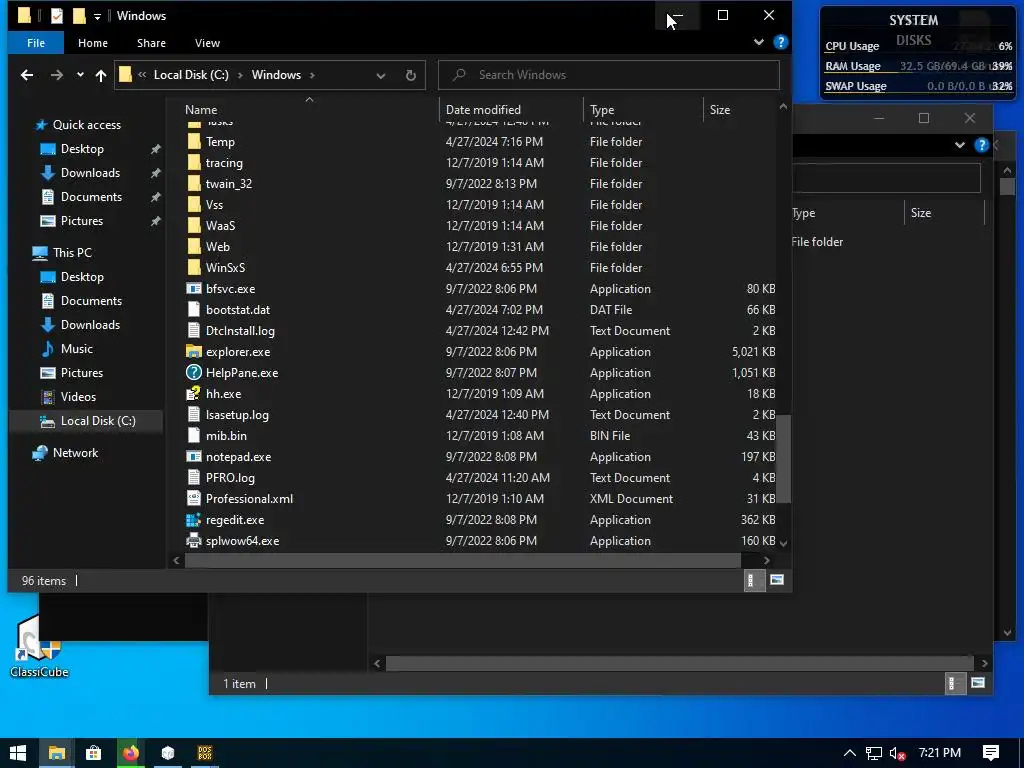Select HelpPane.exe icon

[x=193, y=373]
